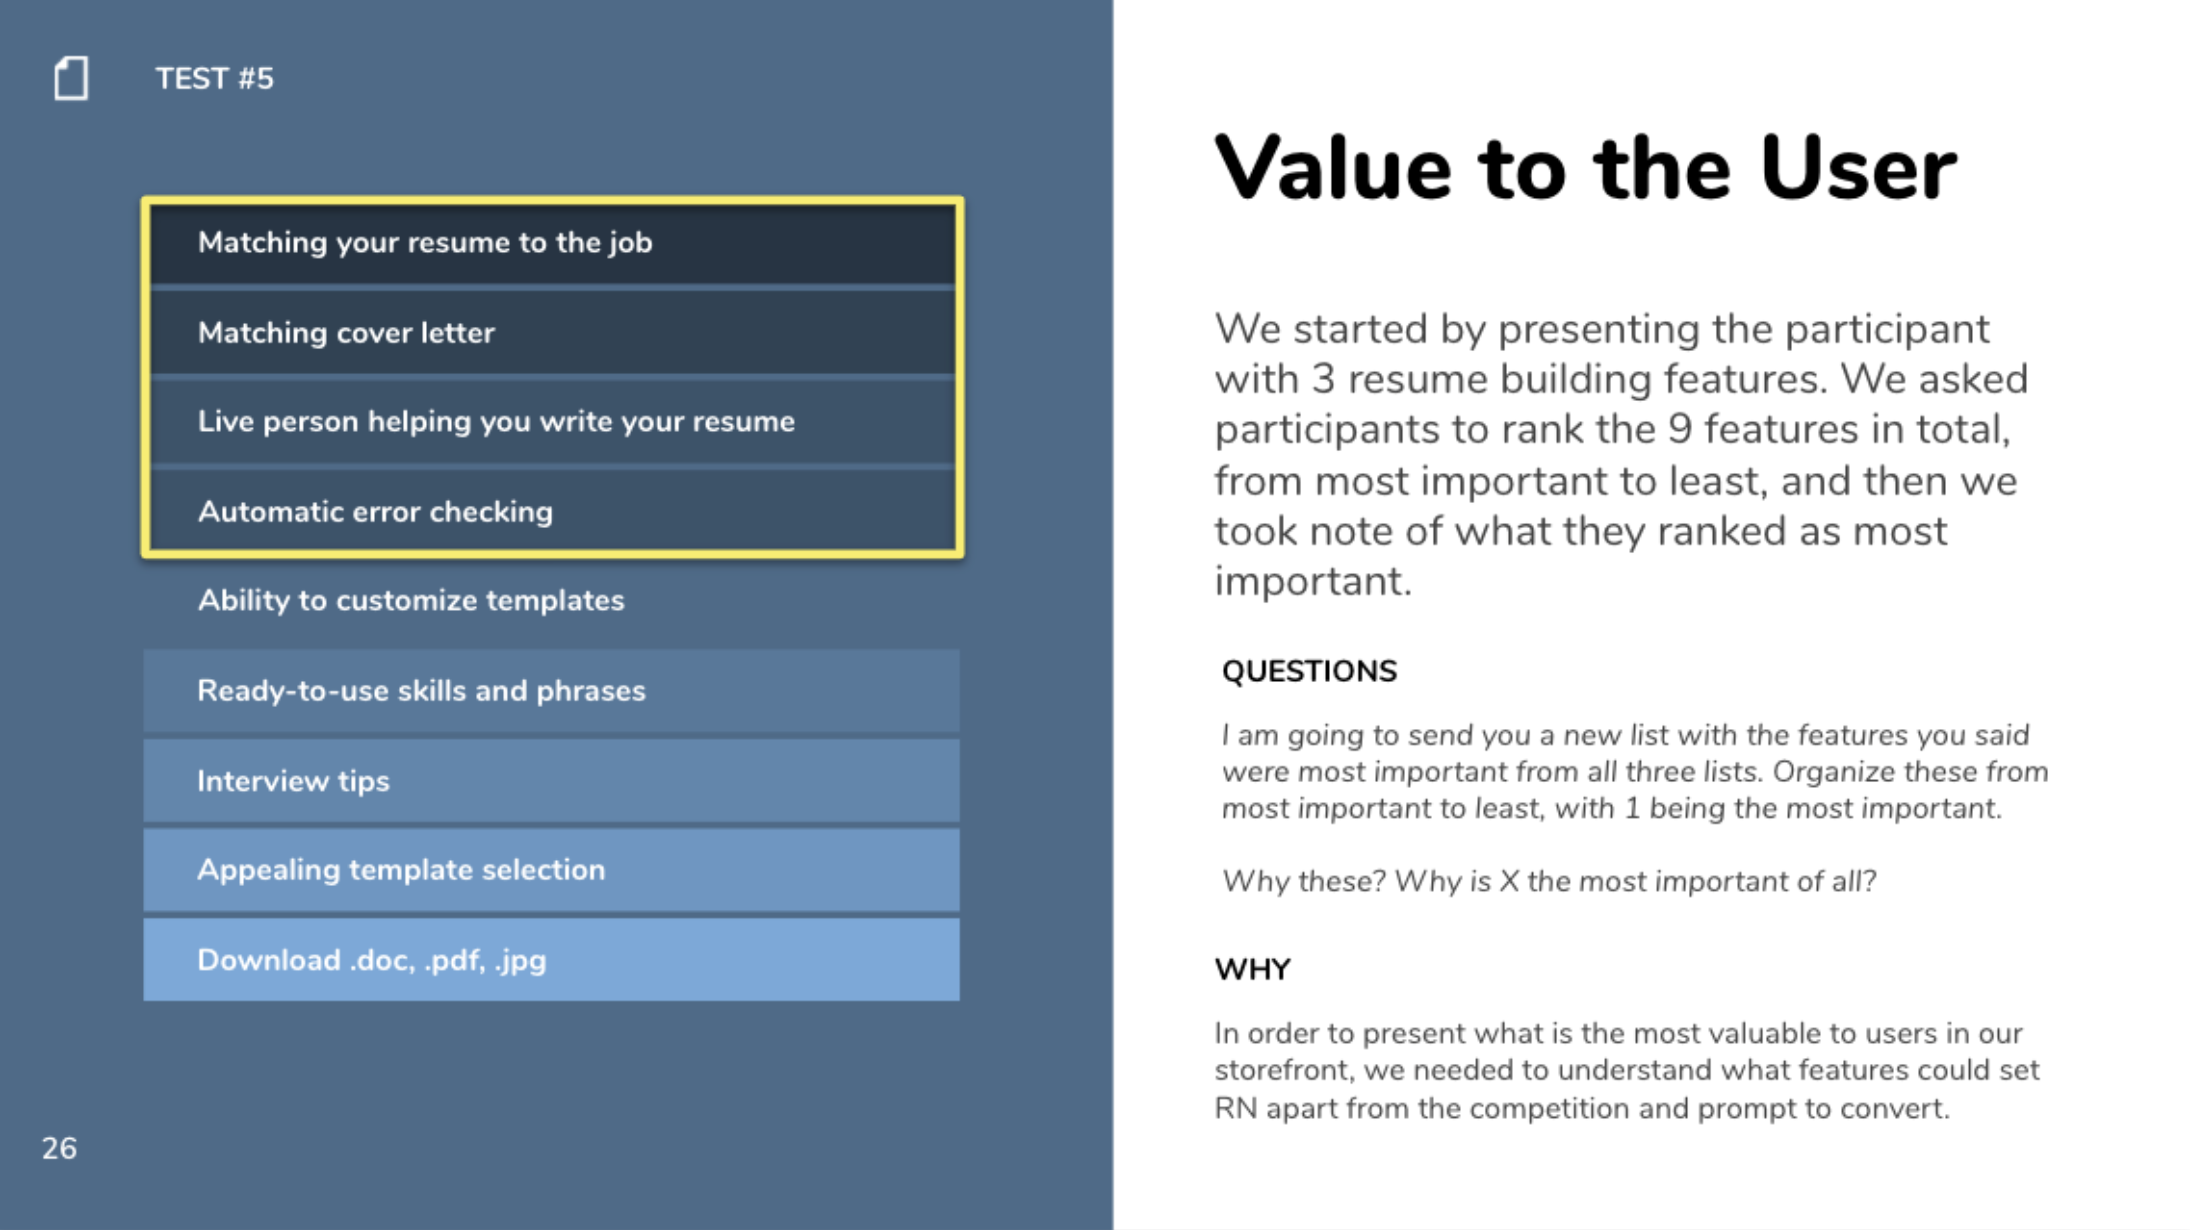Click the WHY heading
The height and width of the screenshot is (1230, 2190).
(x=1252, y=969)
